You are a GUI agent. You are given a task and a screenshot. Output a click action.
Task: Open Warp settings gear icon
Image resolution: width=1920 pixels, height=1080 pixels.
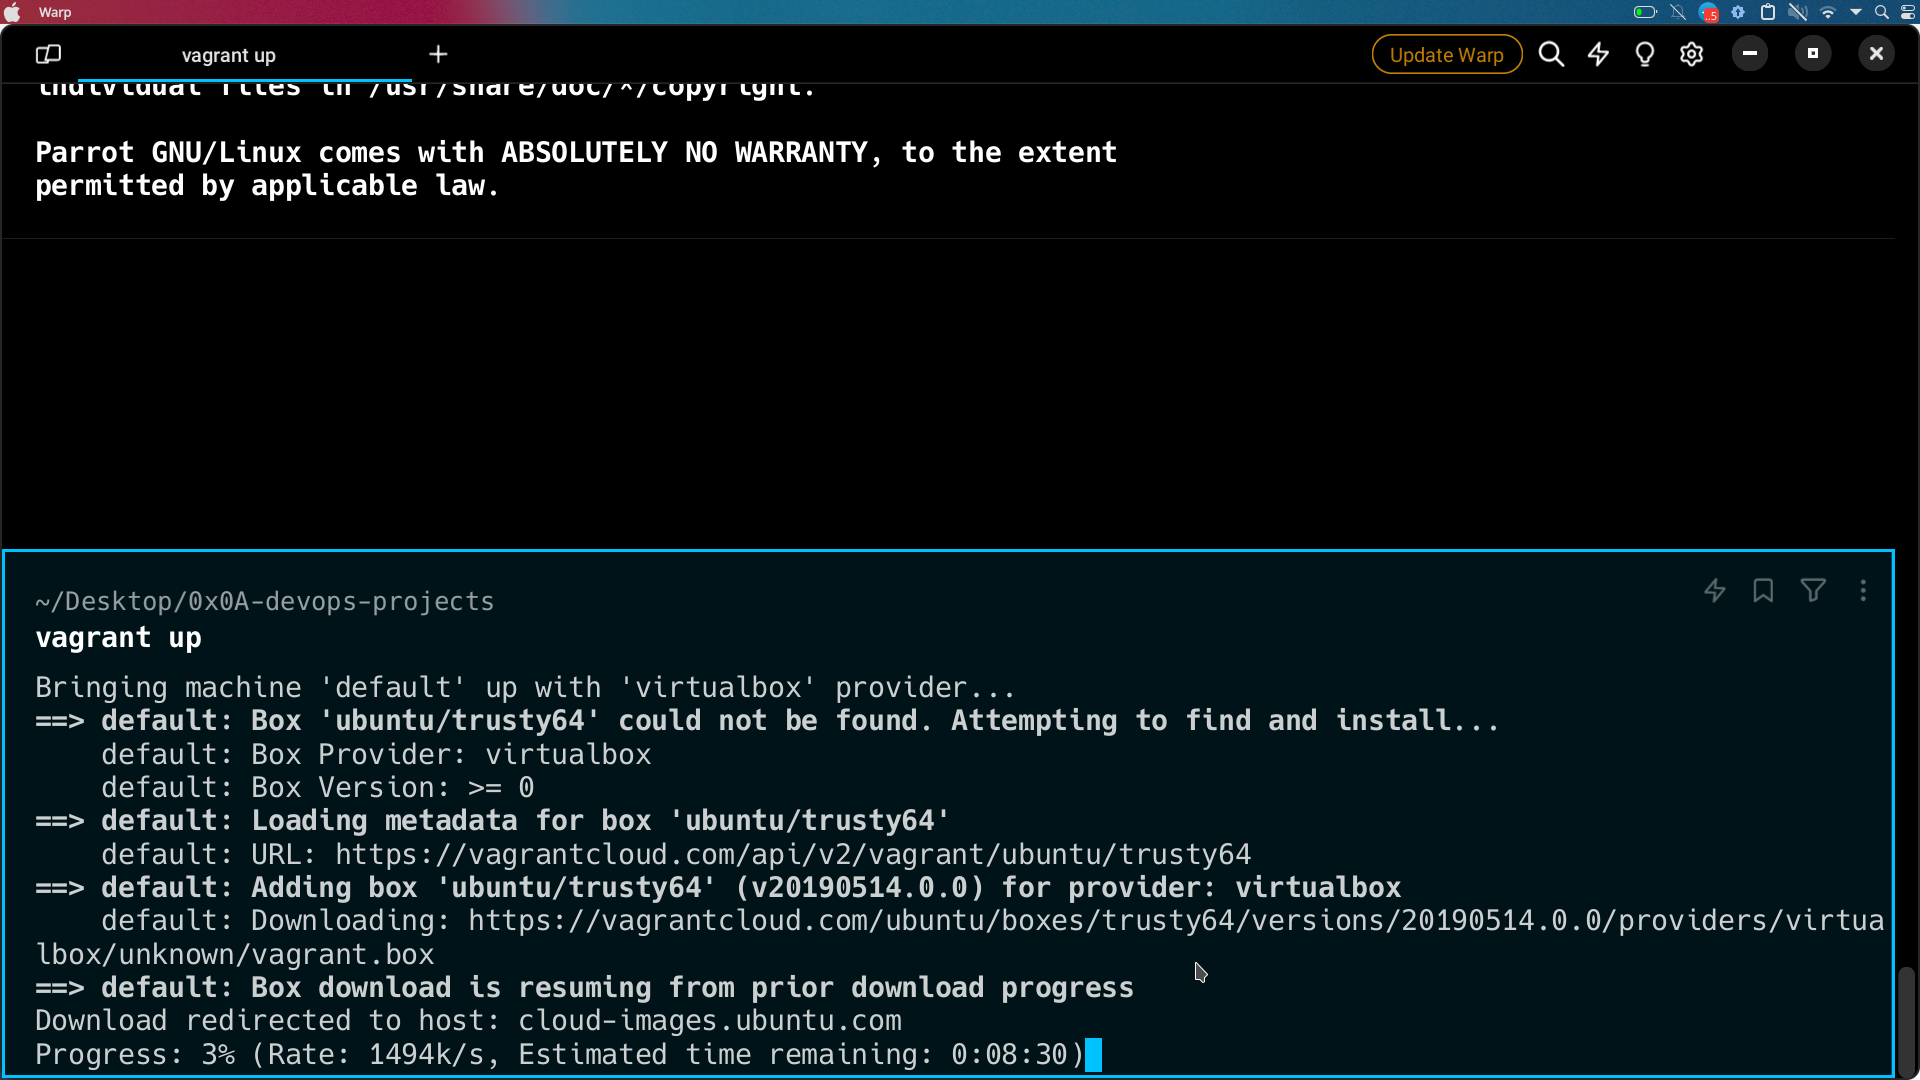1691,54
